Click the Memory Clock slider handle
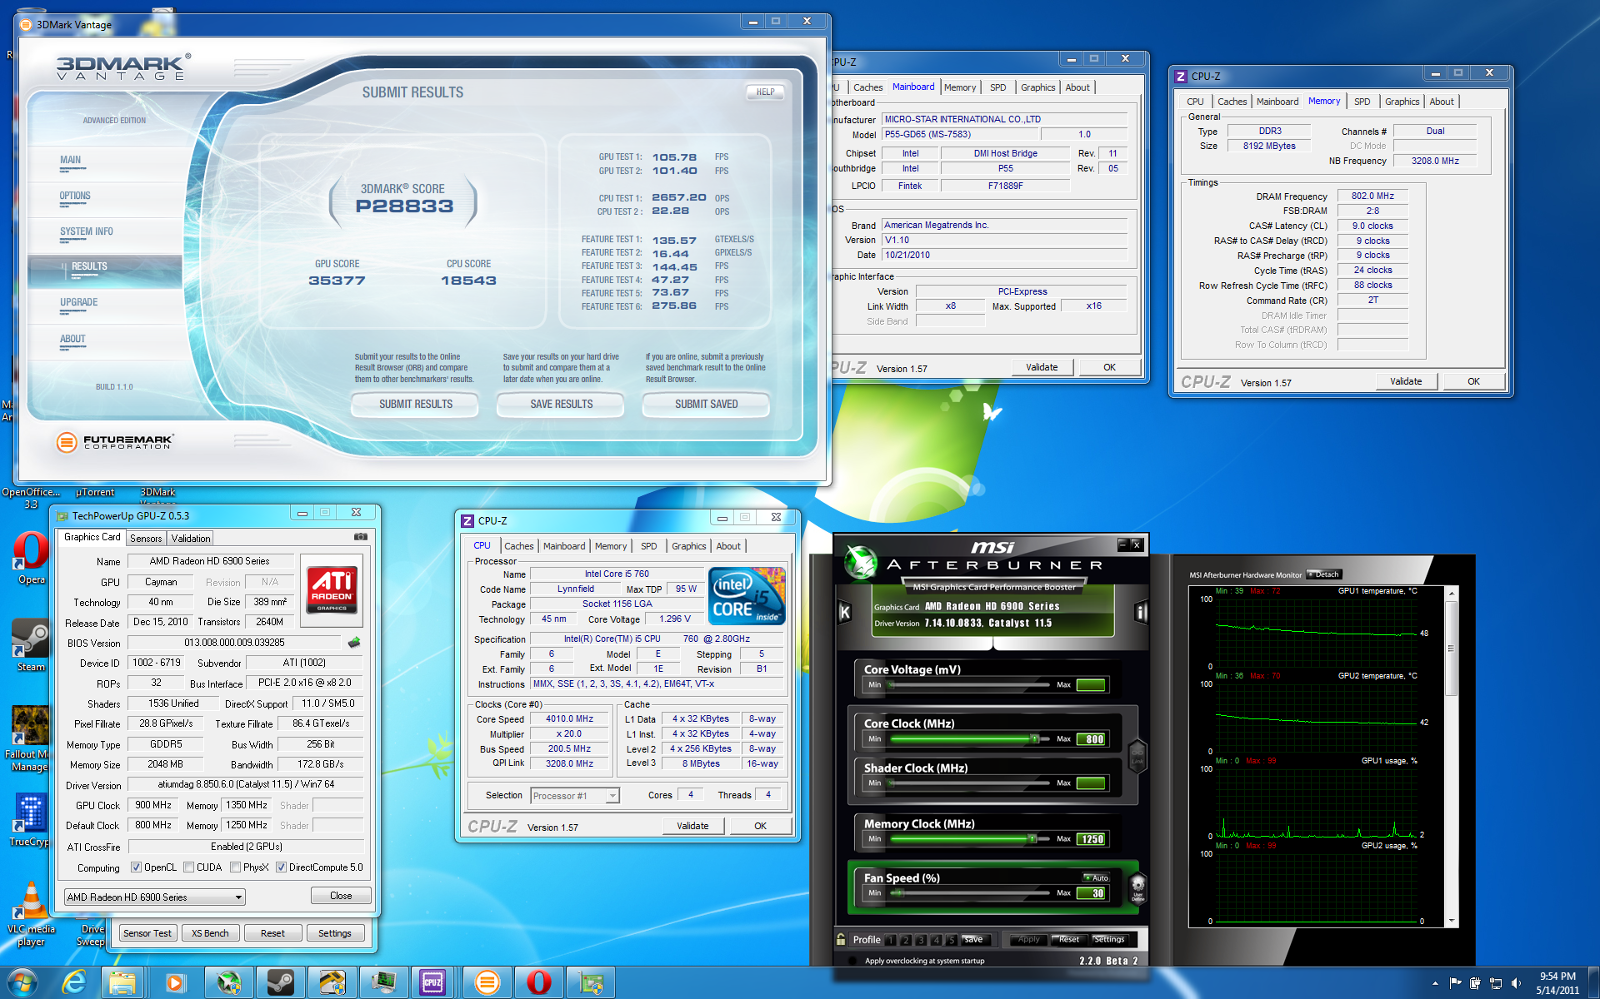Screen dimensions: 1600x999 1034,839
